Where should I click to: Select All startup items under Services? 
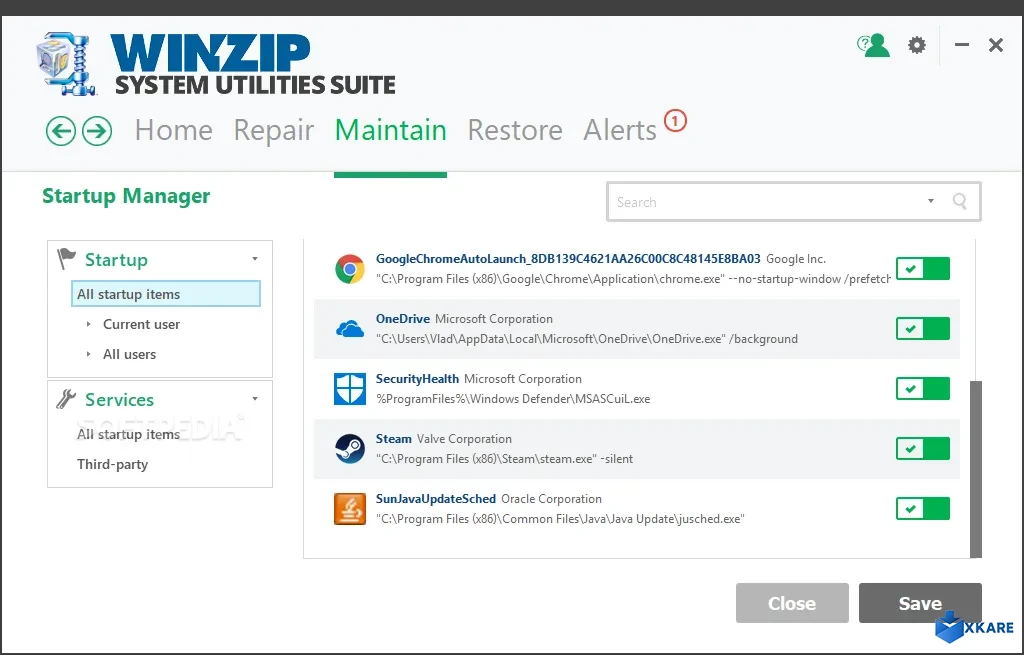128,434
